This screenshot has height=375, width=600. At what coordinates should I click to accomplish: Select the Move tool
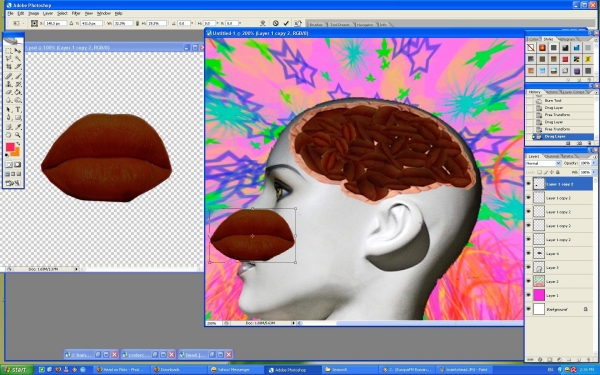pyautogui.click(x=18, y=51)
